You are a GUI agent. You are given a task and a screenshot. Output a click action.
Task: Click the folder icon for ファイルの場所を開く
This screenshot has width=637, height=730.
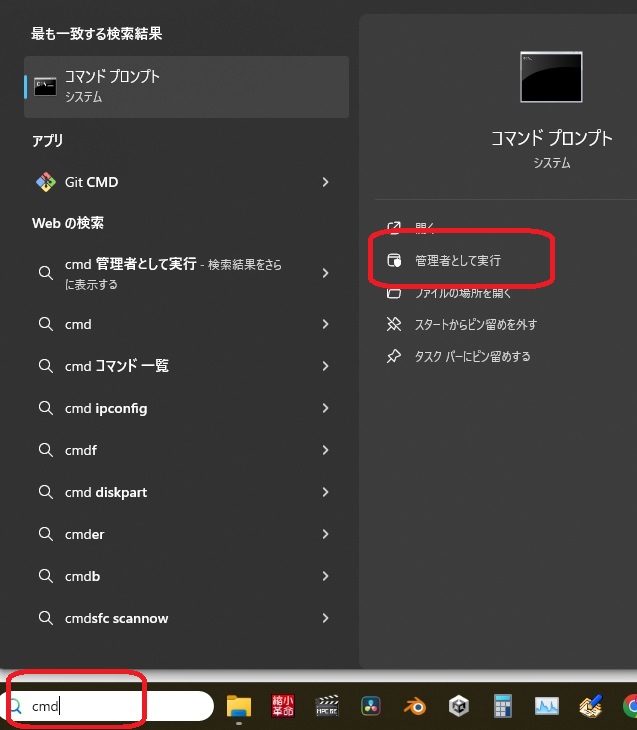click(x=394, y=293)
